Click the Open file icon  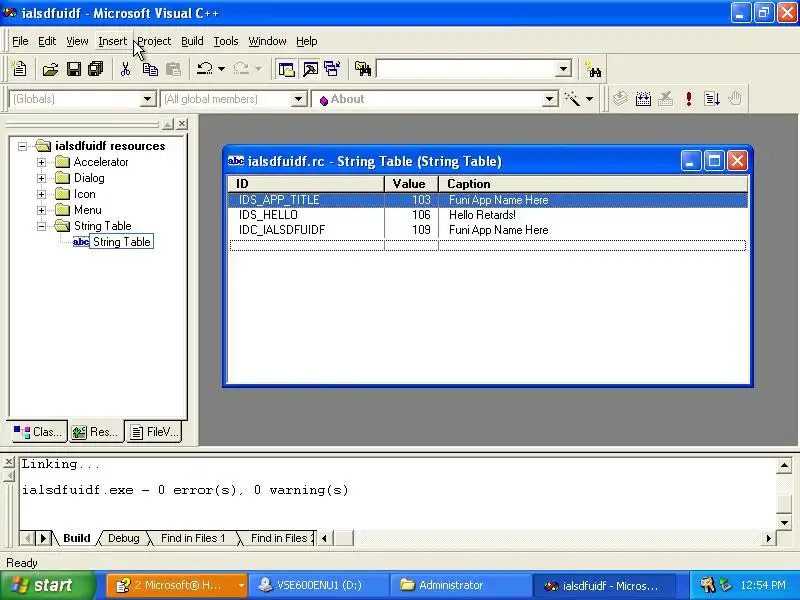coord(50,69)
